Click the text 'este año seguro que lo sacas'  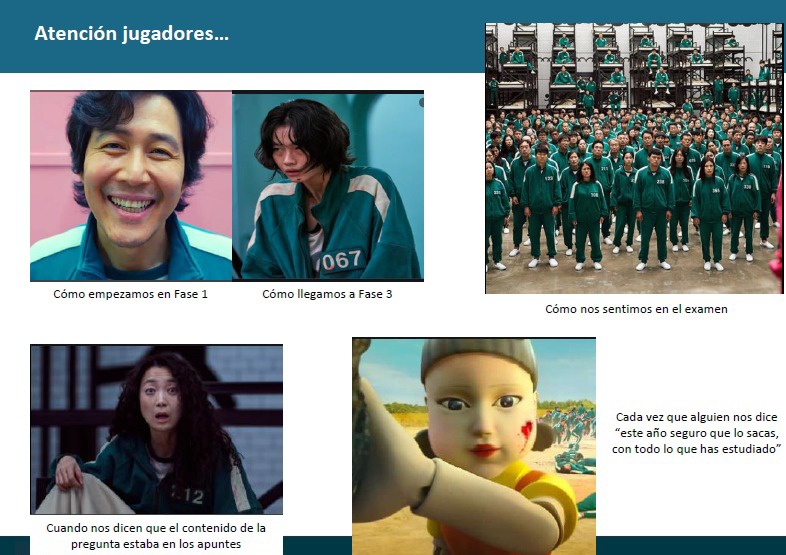[x=697, y=433]
